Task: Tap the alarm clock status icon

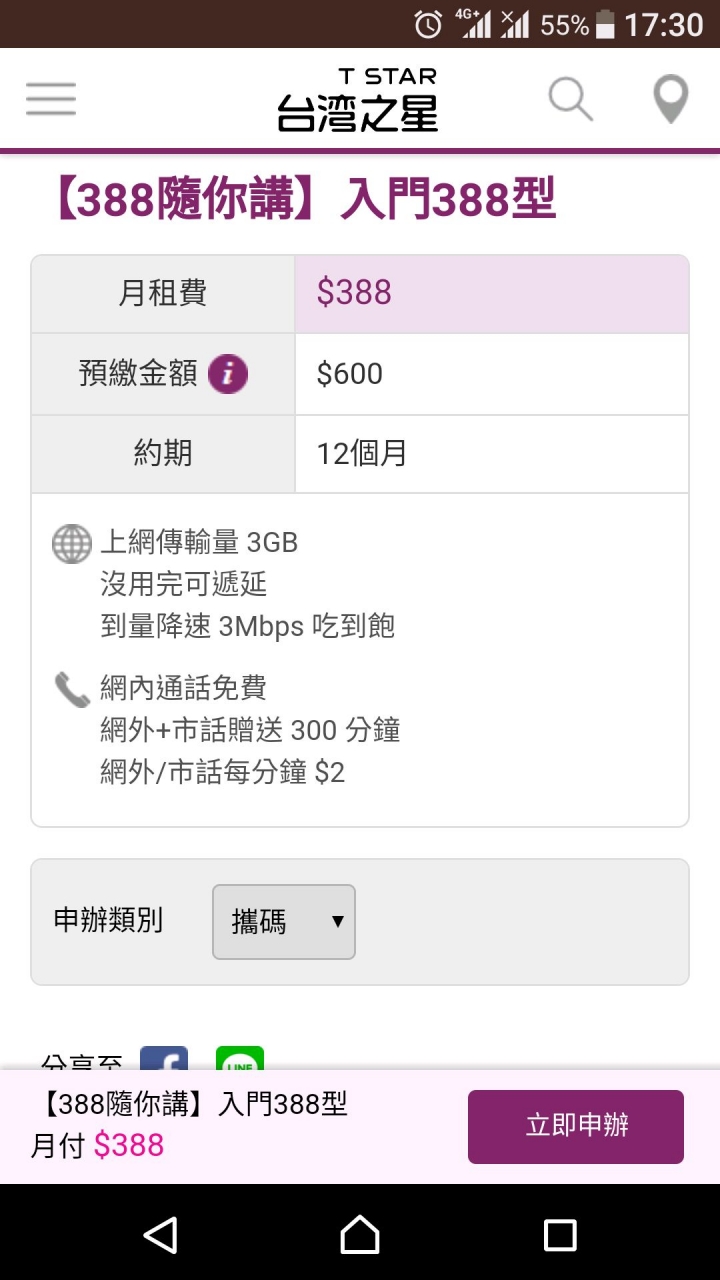Action: coord(428,24)
